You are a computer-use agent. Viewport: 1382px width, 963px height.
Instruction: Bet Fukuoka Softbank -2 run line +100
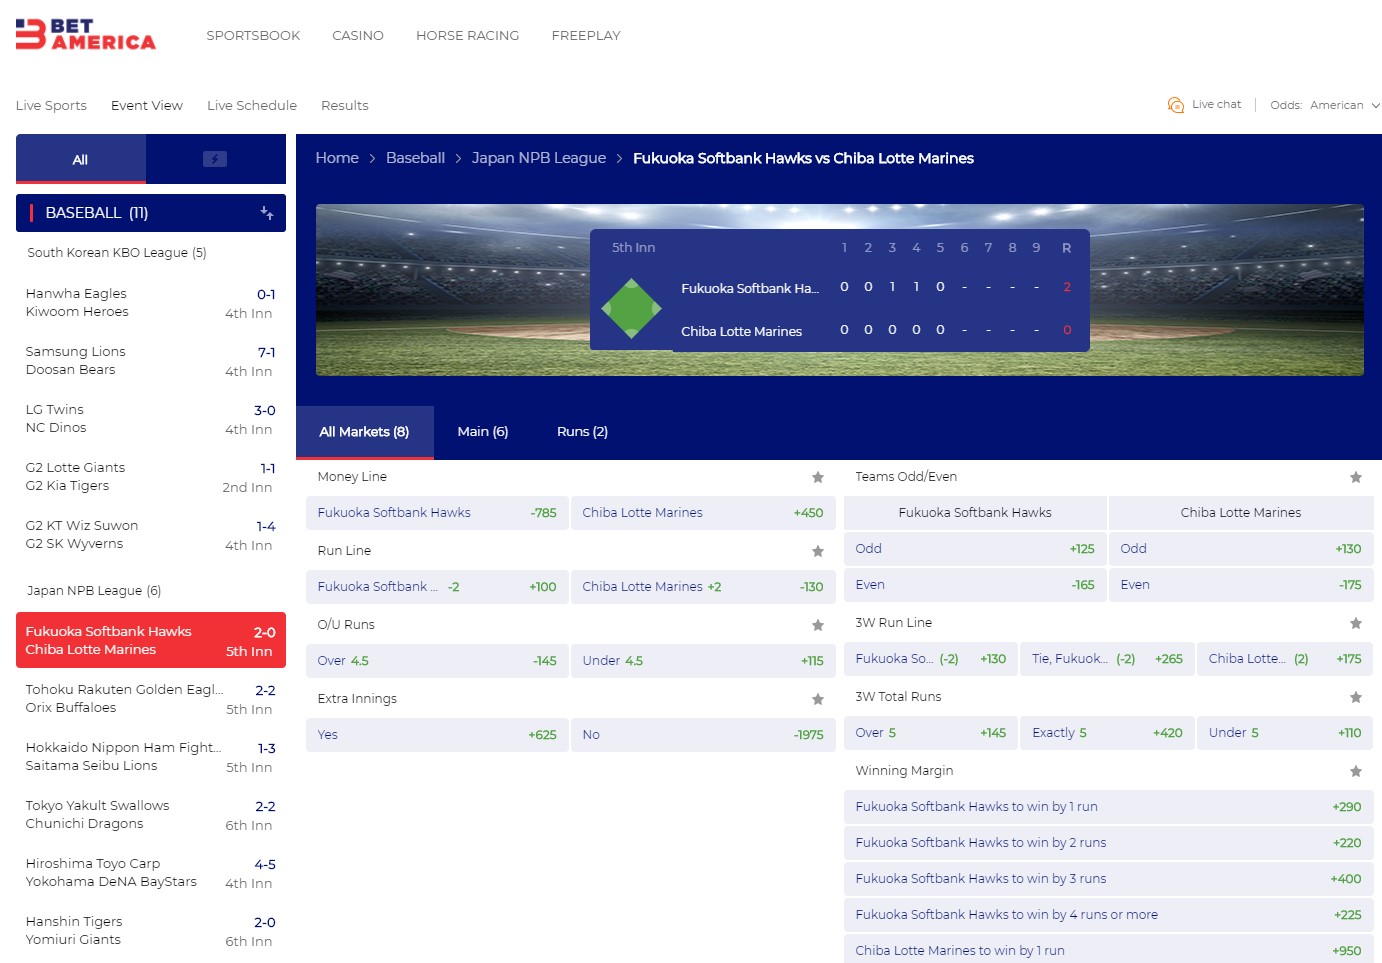[x=437, y=587]
